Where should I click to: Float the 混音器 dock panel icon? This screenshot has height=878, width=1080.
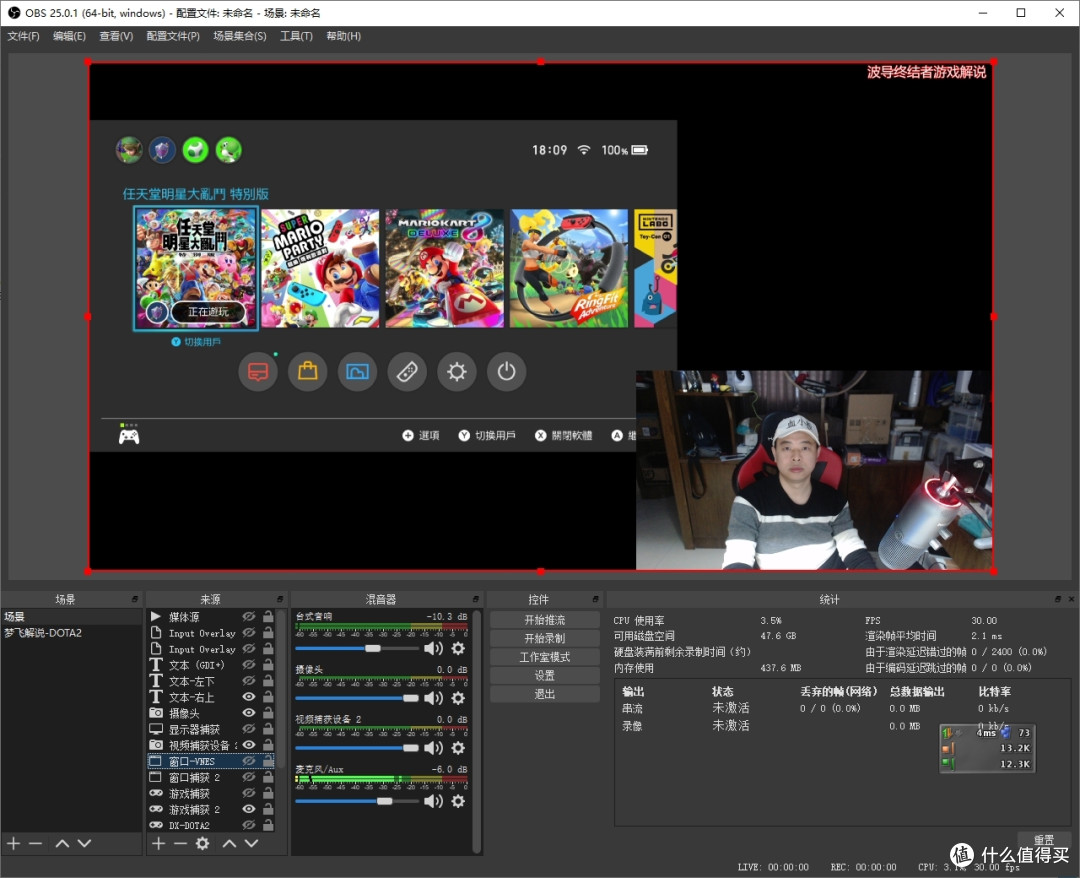(476, 599)
